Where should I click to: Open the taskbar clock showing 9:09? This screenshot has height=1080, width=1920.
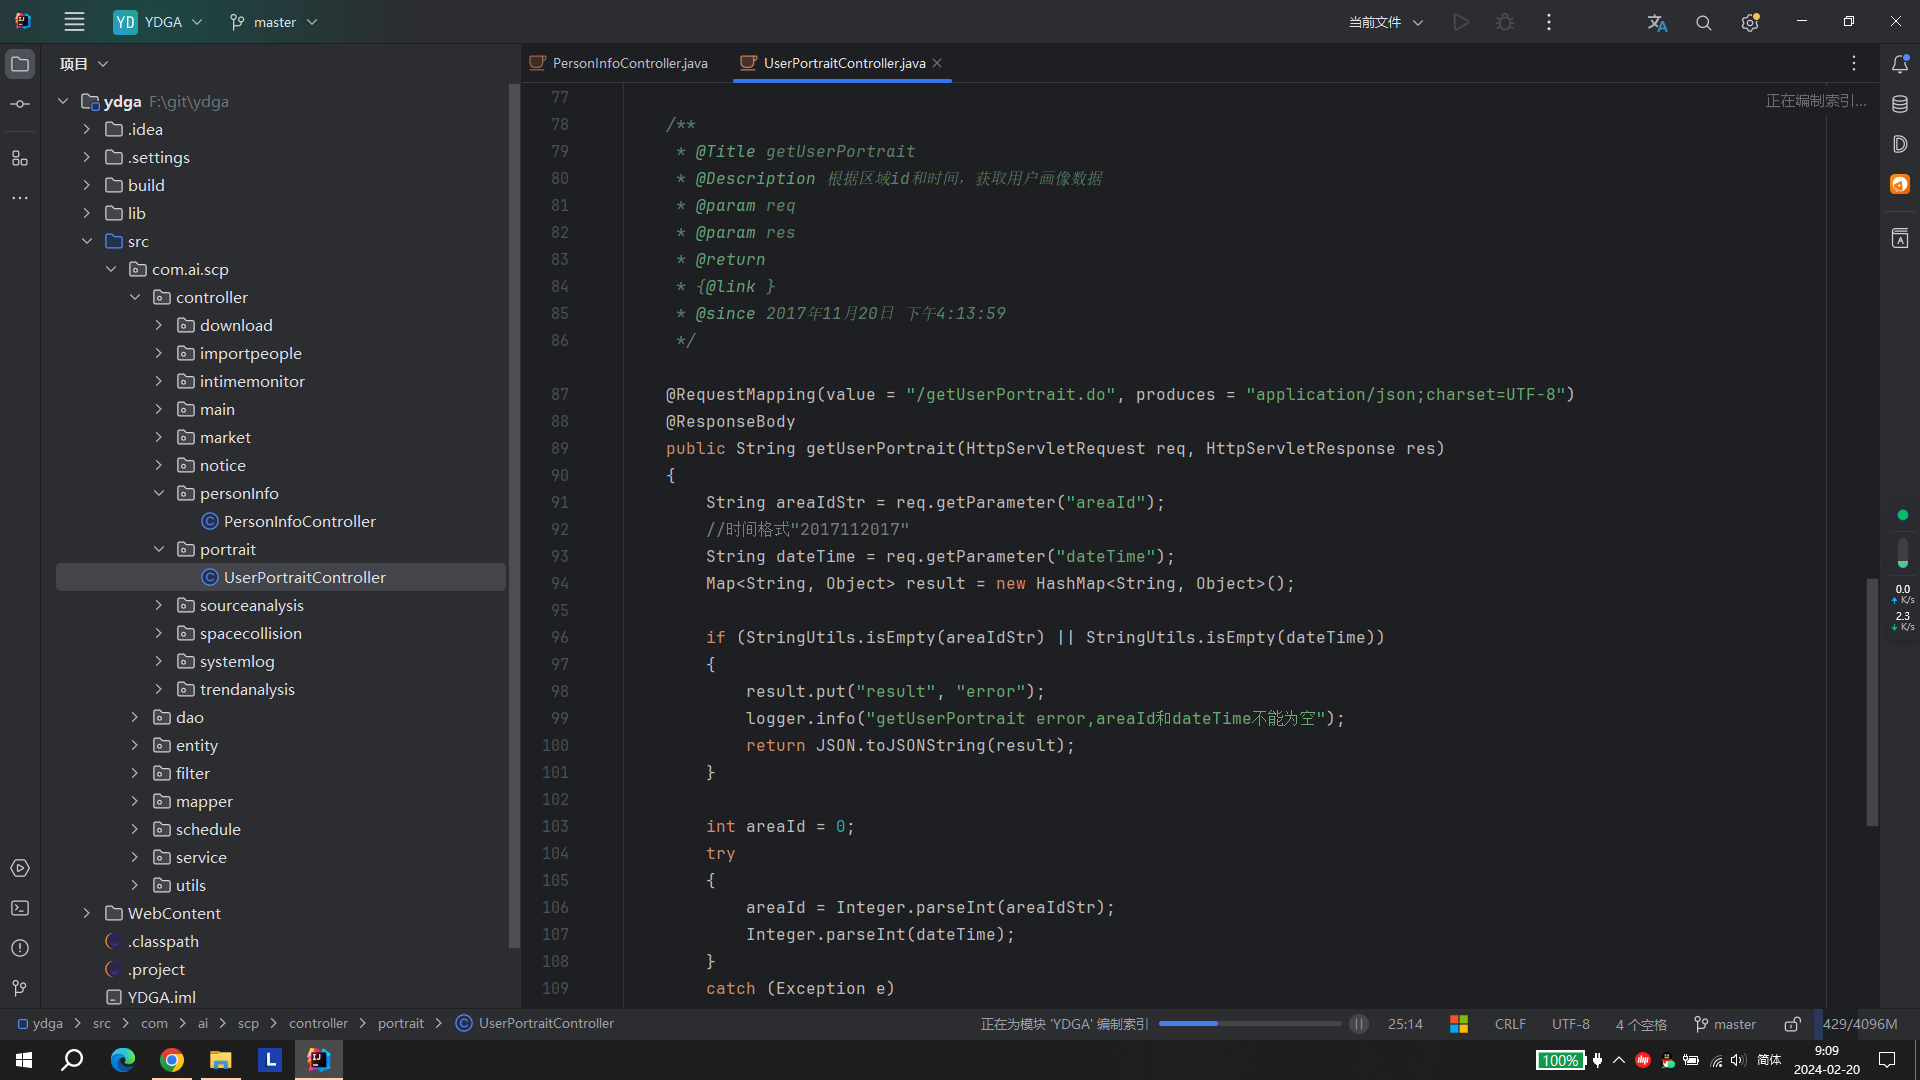(1827, 1060)
